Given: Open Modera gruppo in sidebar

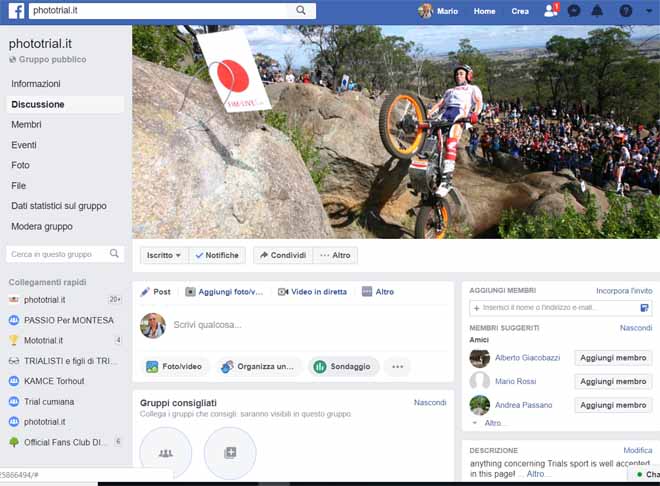Looking at the screenshot, I should coord(42,226).
